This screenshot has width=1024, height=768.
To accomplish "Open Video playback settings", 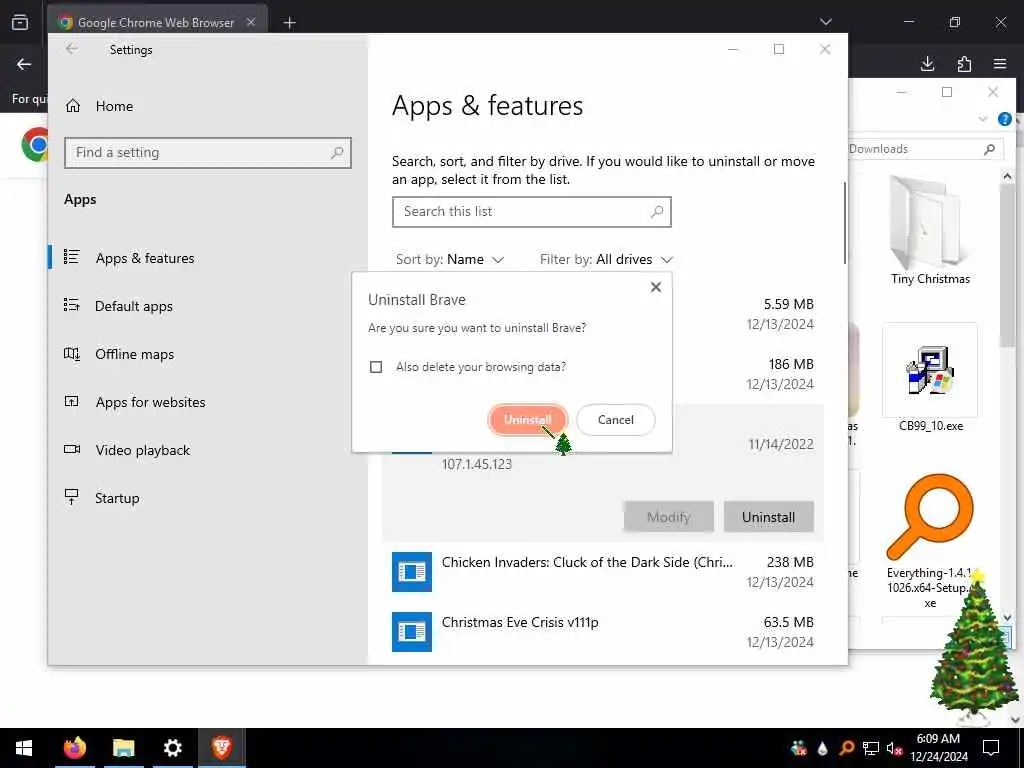I will tap(142, 450).
